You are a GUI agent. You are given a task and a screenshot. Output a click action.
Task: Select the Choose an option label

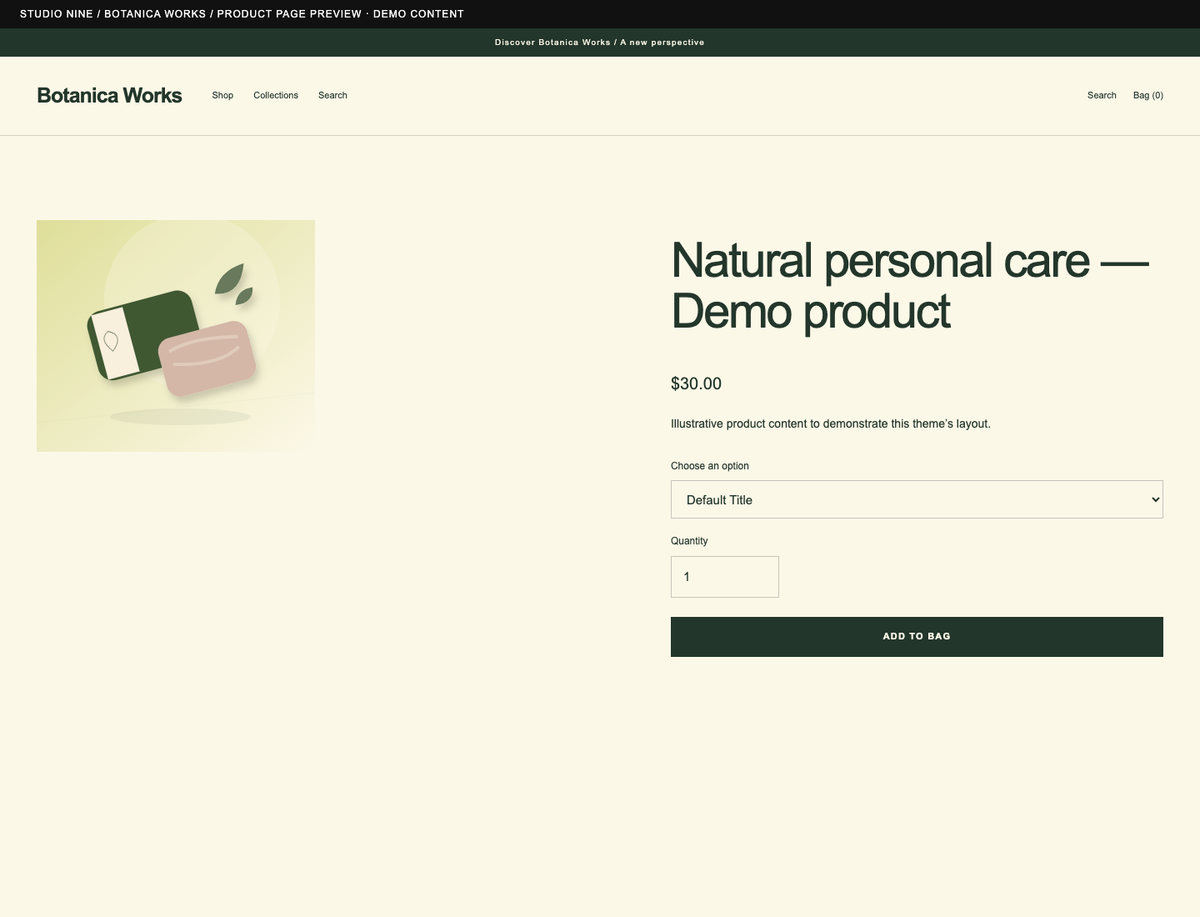[x=710, y=466]
